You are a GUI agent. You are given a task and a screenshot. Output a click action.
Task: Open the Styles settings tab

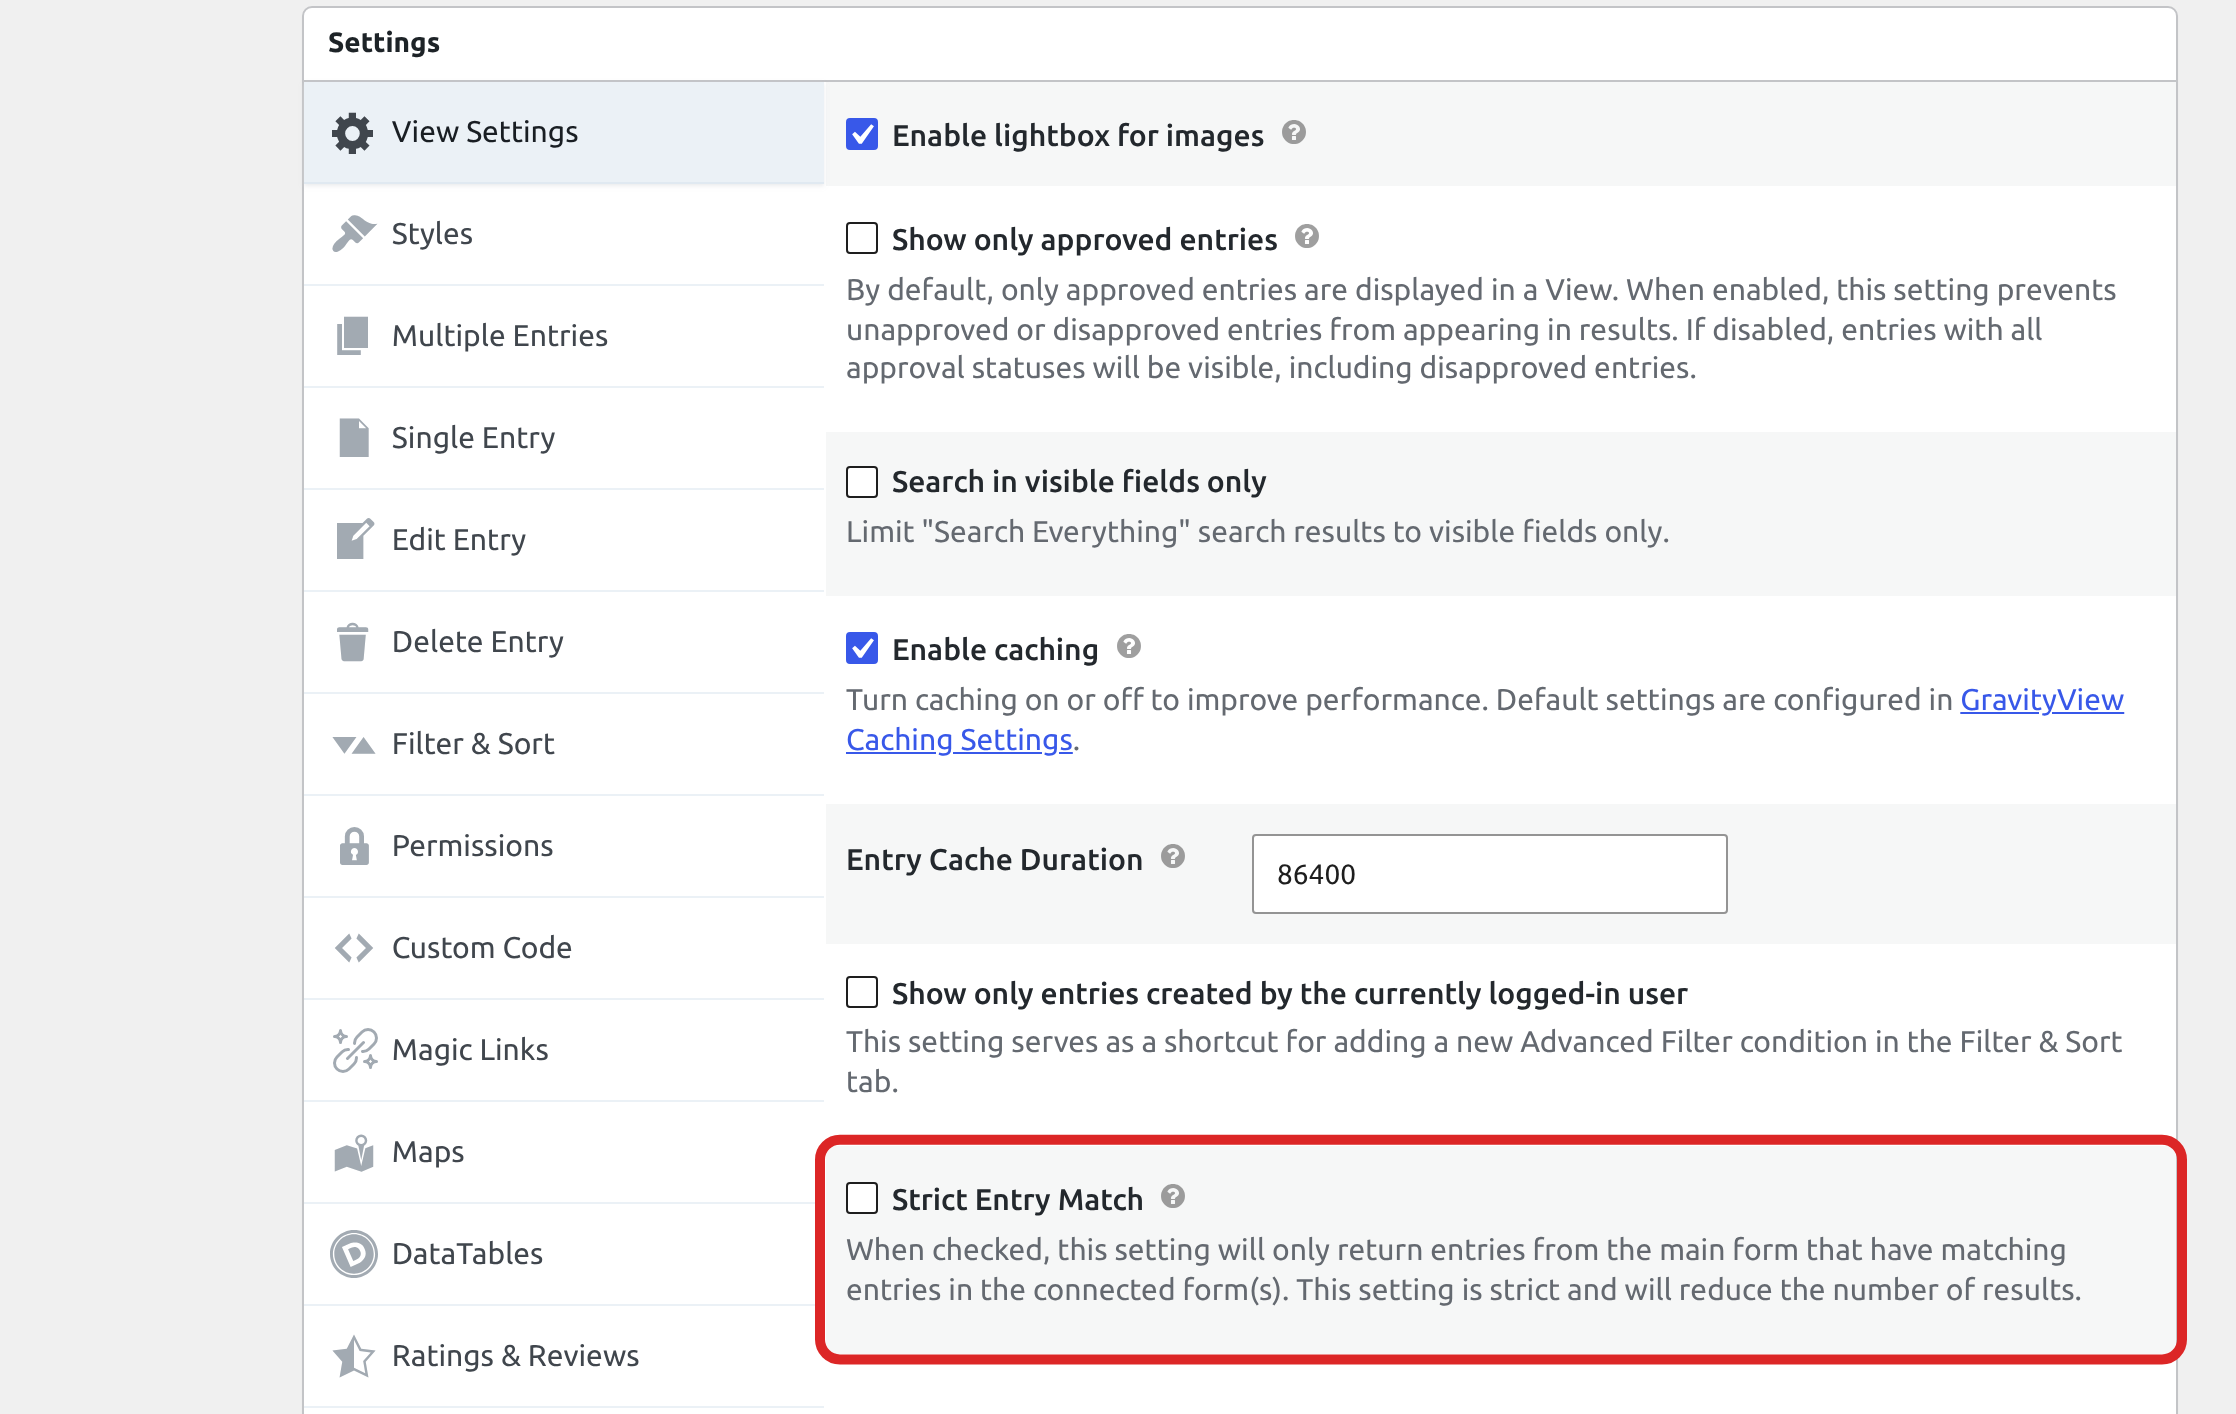[564, 234]
